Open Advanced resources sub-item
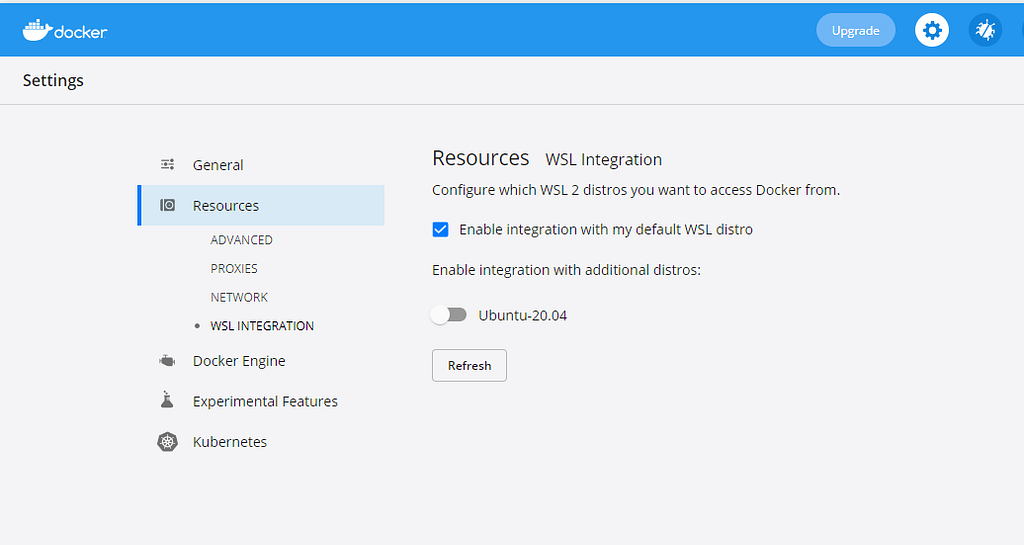The width and height of the screenshot is (1024, 545). [241, 240]
